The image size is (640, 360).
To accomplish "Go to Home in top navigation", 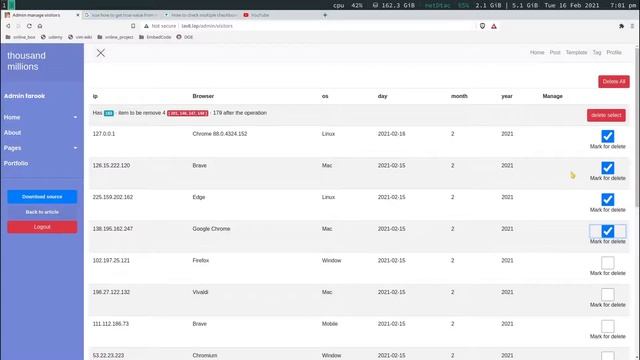I will [x=537, y=53].
